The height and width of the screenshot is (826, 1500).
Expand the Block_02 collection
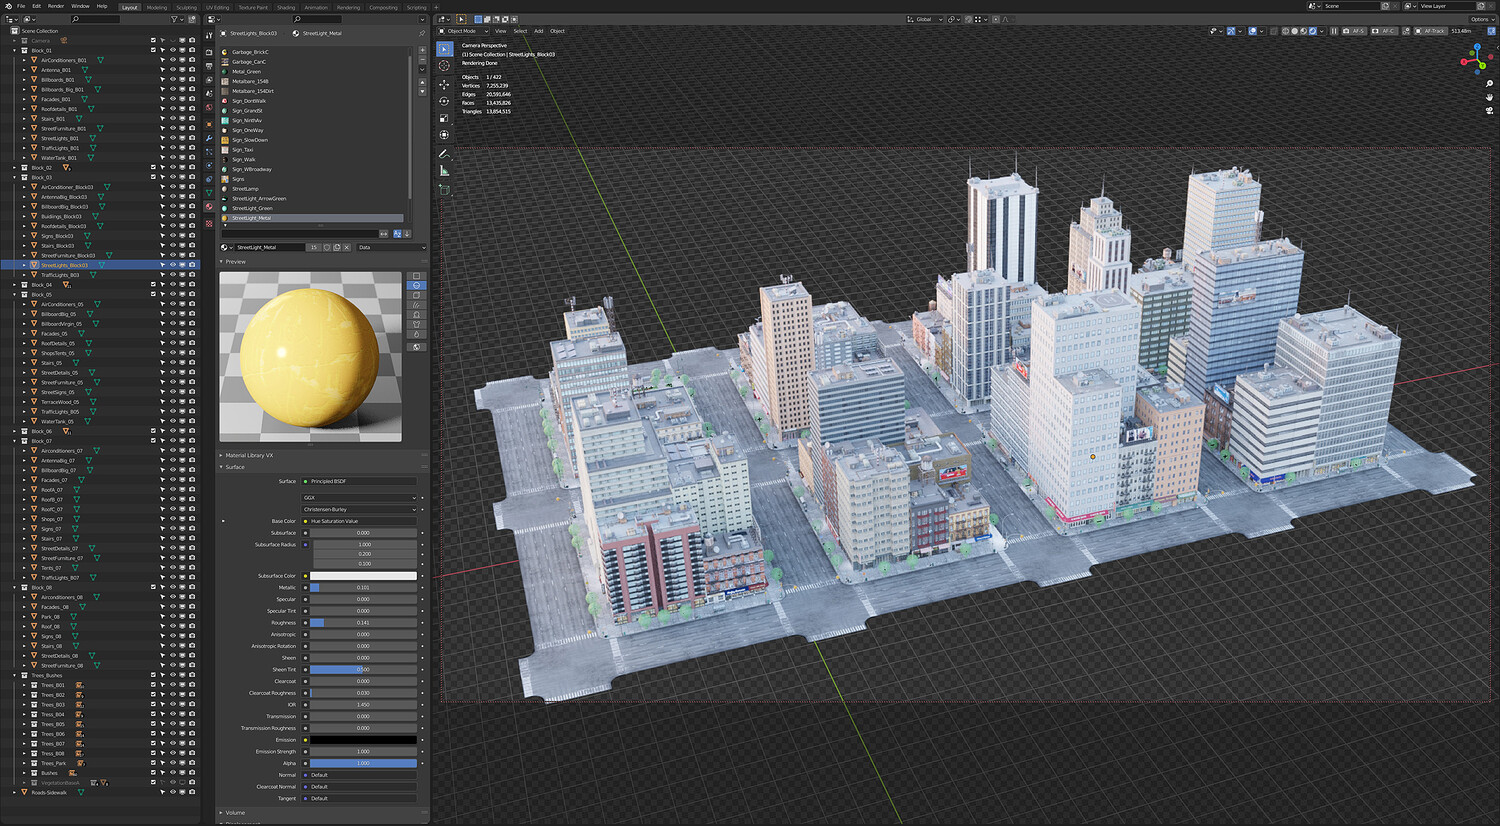[14, 168]
